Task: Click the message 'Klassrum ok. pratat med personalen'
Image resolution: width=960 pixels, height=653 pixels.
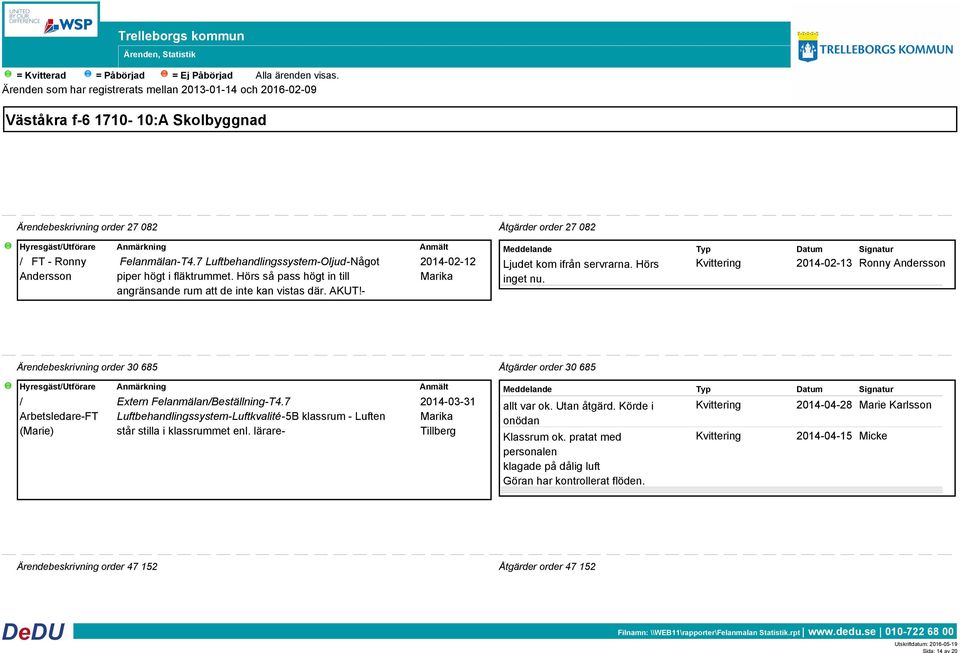Action: tap(562, 444)
